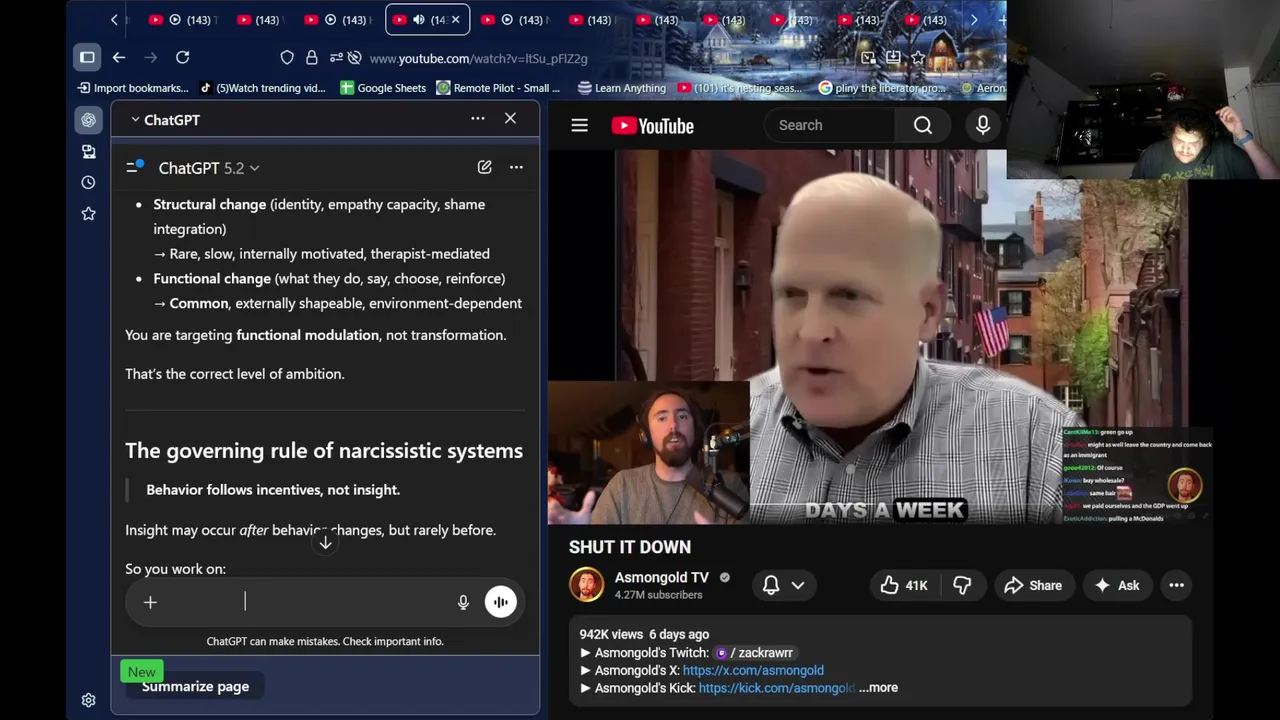
Task: Open the zackrawrr Twitch link
Action: coord(754,653)
